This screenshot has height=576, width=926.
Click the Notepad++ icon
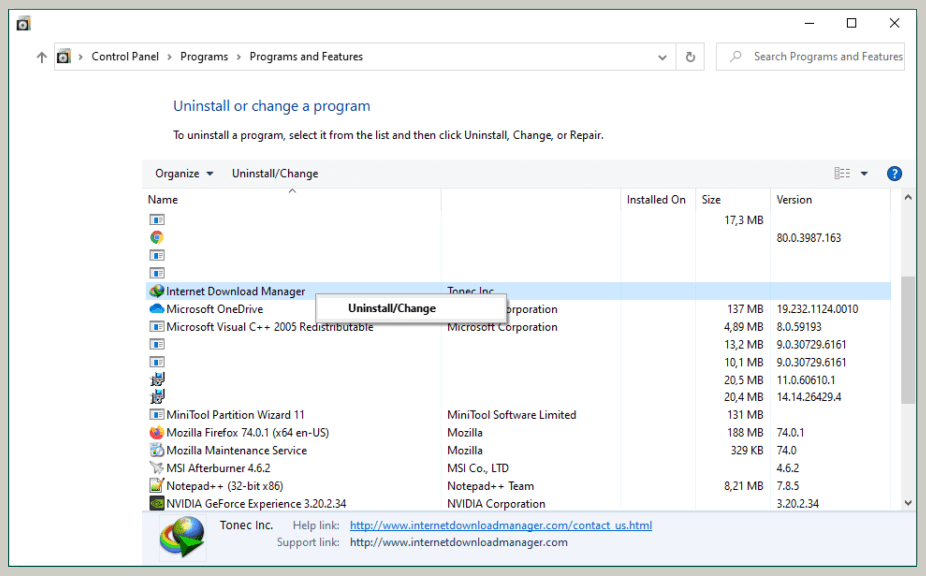[157, 485]
